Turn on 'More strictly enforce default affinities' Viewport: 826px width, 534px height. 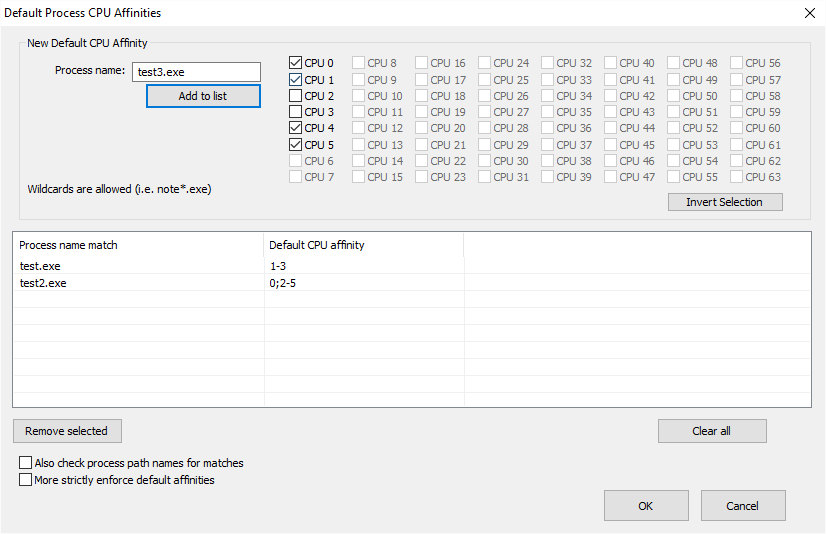[26, 480]
